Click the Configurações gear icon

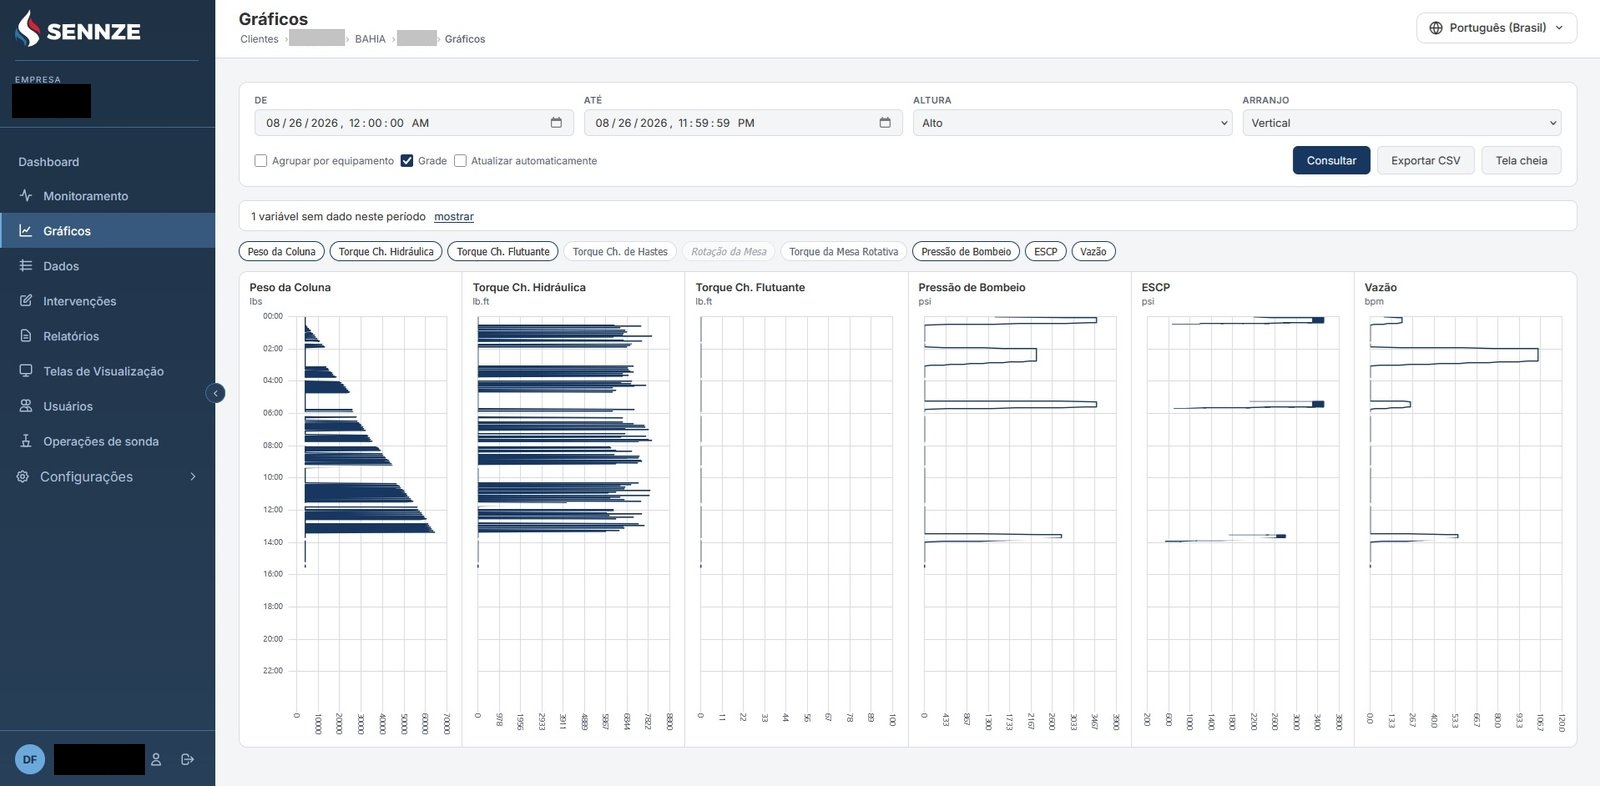click(x=23, y=477)
